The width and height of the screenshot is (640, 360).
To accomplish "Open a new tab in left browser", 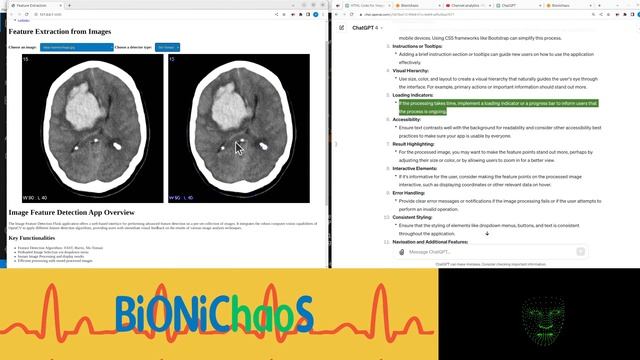I will [x=69, y=5].
